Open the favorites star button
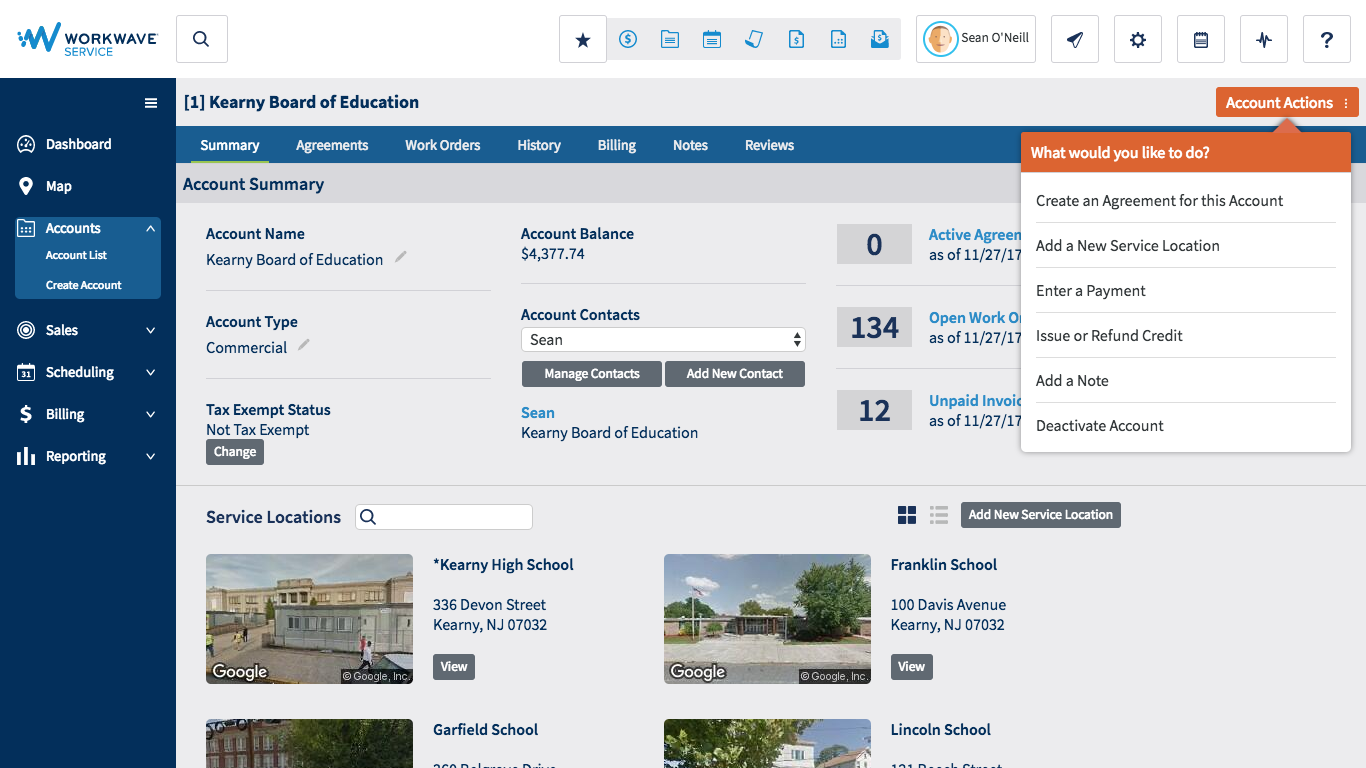This screenshot has width=1366, height=768. pyautogui.click(x=583, y=40)
